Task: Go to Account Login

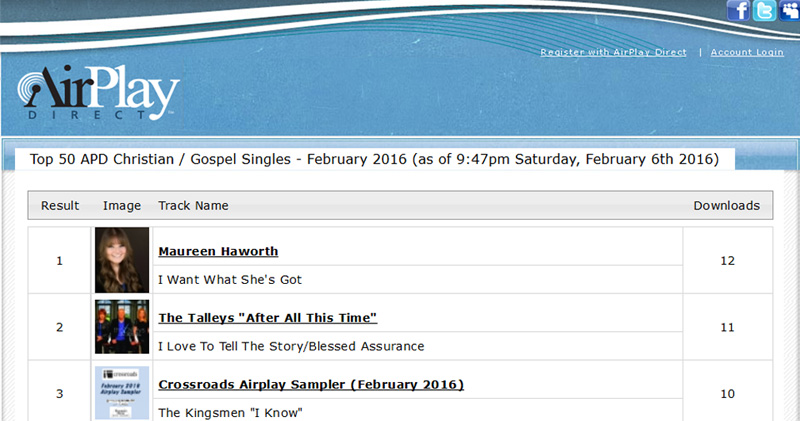Action: pos(747,52)
